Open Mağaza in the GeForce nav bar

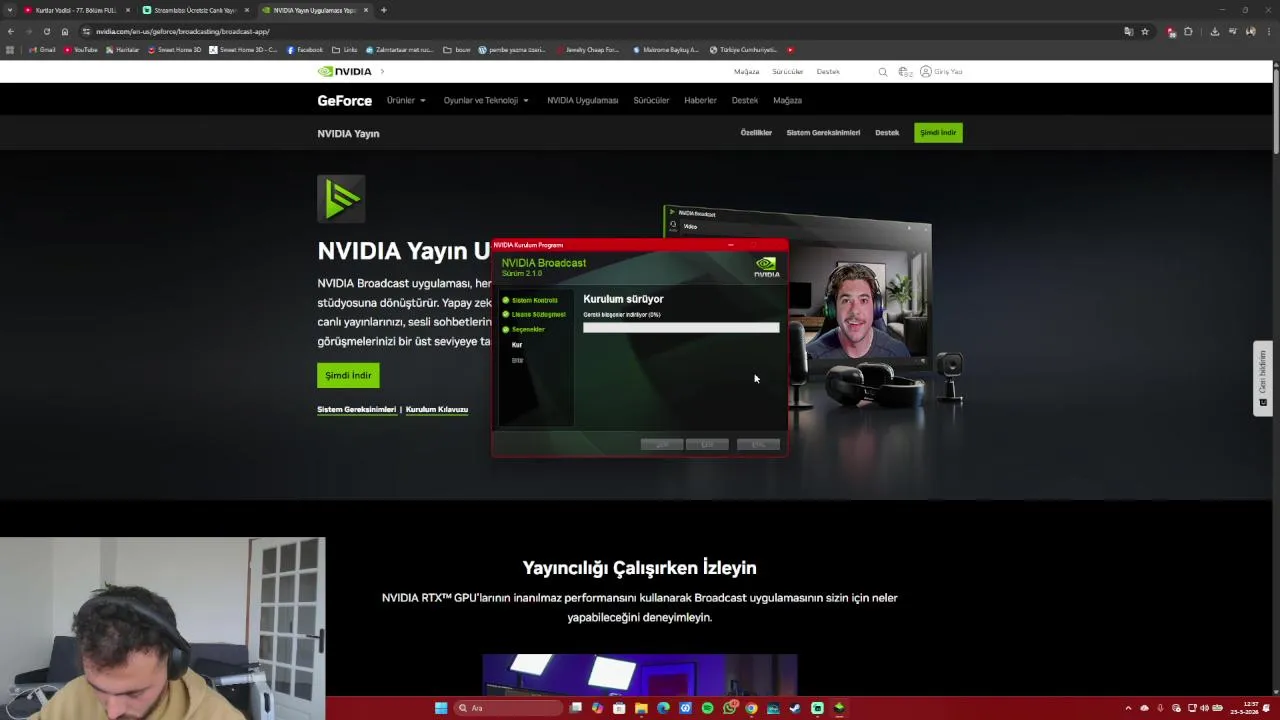[x=787, y=100]
